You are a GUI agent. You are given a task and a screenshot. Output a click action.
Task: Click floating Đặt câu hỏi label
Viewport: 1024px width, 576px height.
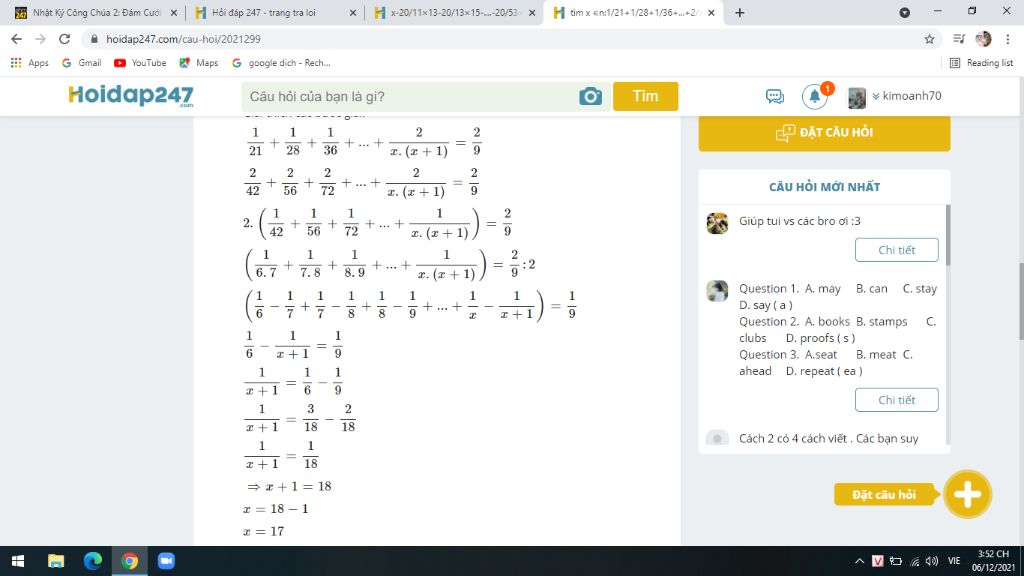885,494
